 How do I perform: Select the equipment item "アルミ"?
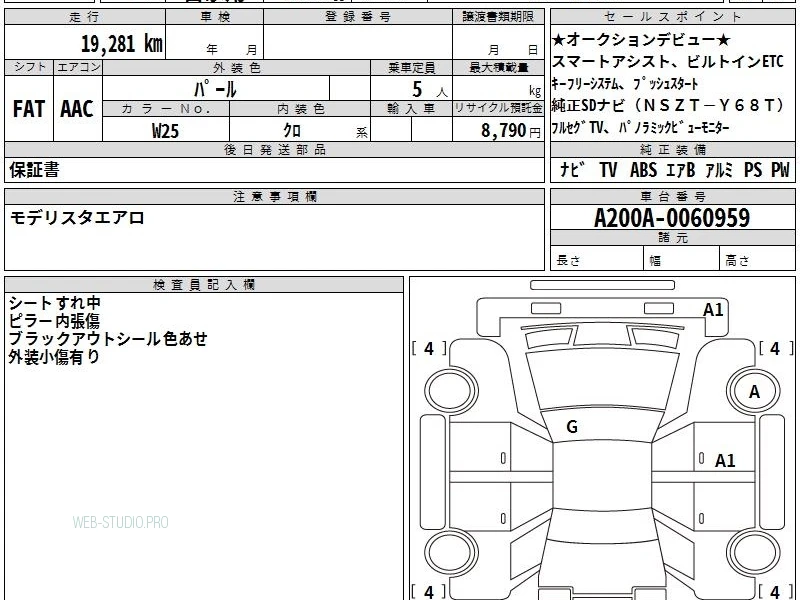pos(719,169)
